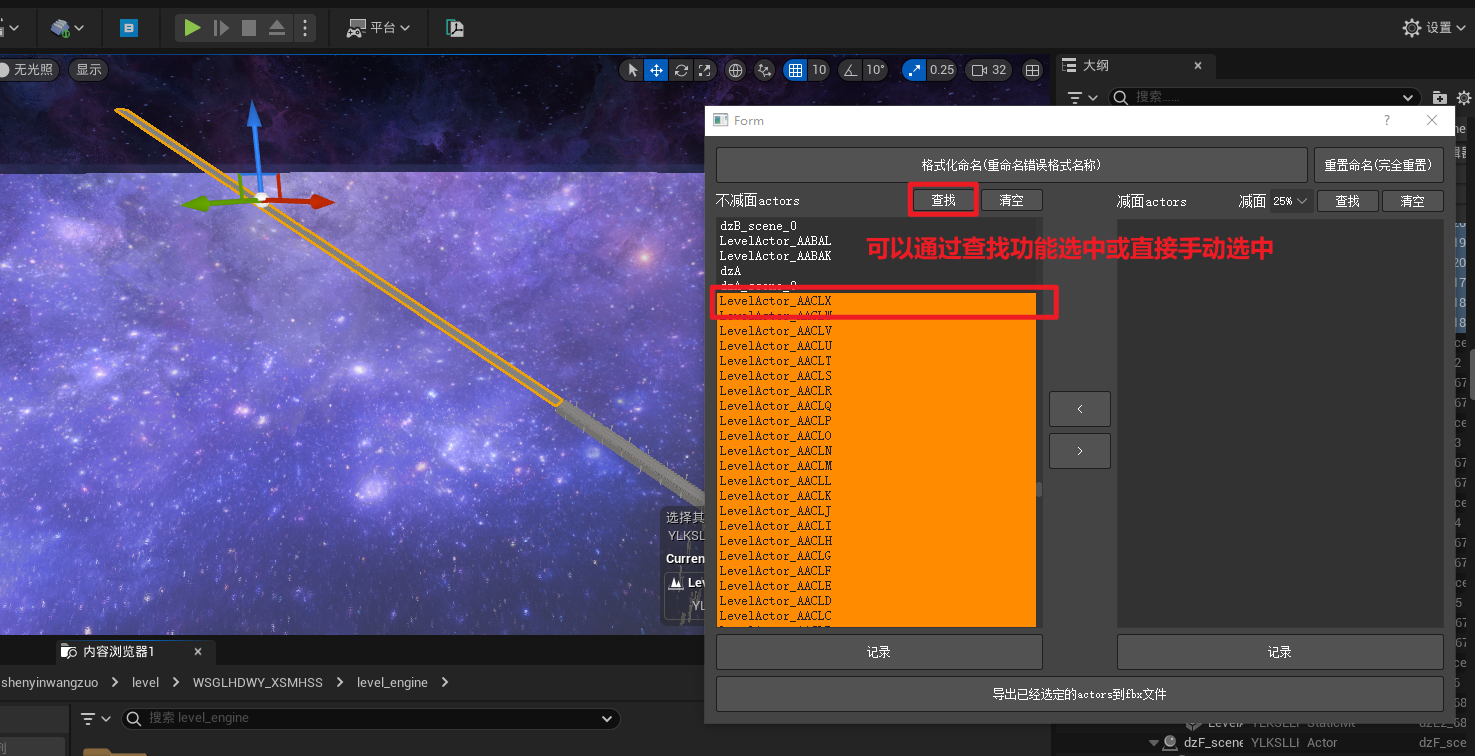Select the rotate transform tool
This screenshot has width=1475, height=756.
(681, 70)
